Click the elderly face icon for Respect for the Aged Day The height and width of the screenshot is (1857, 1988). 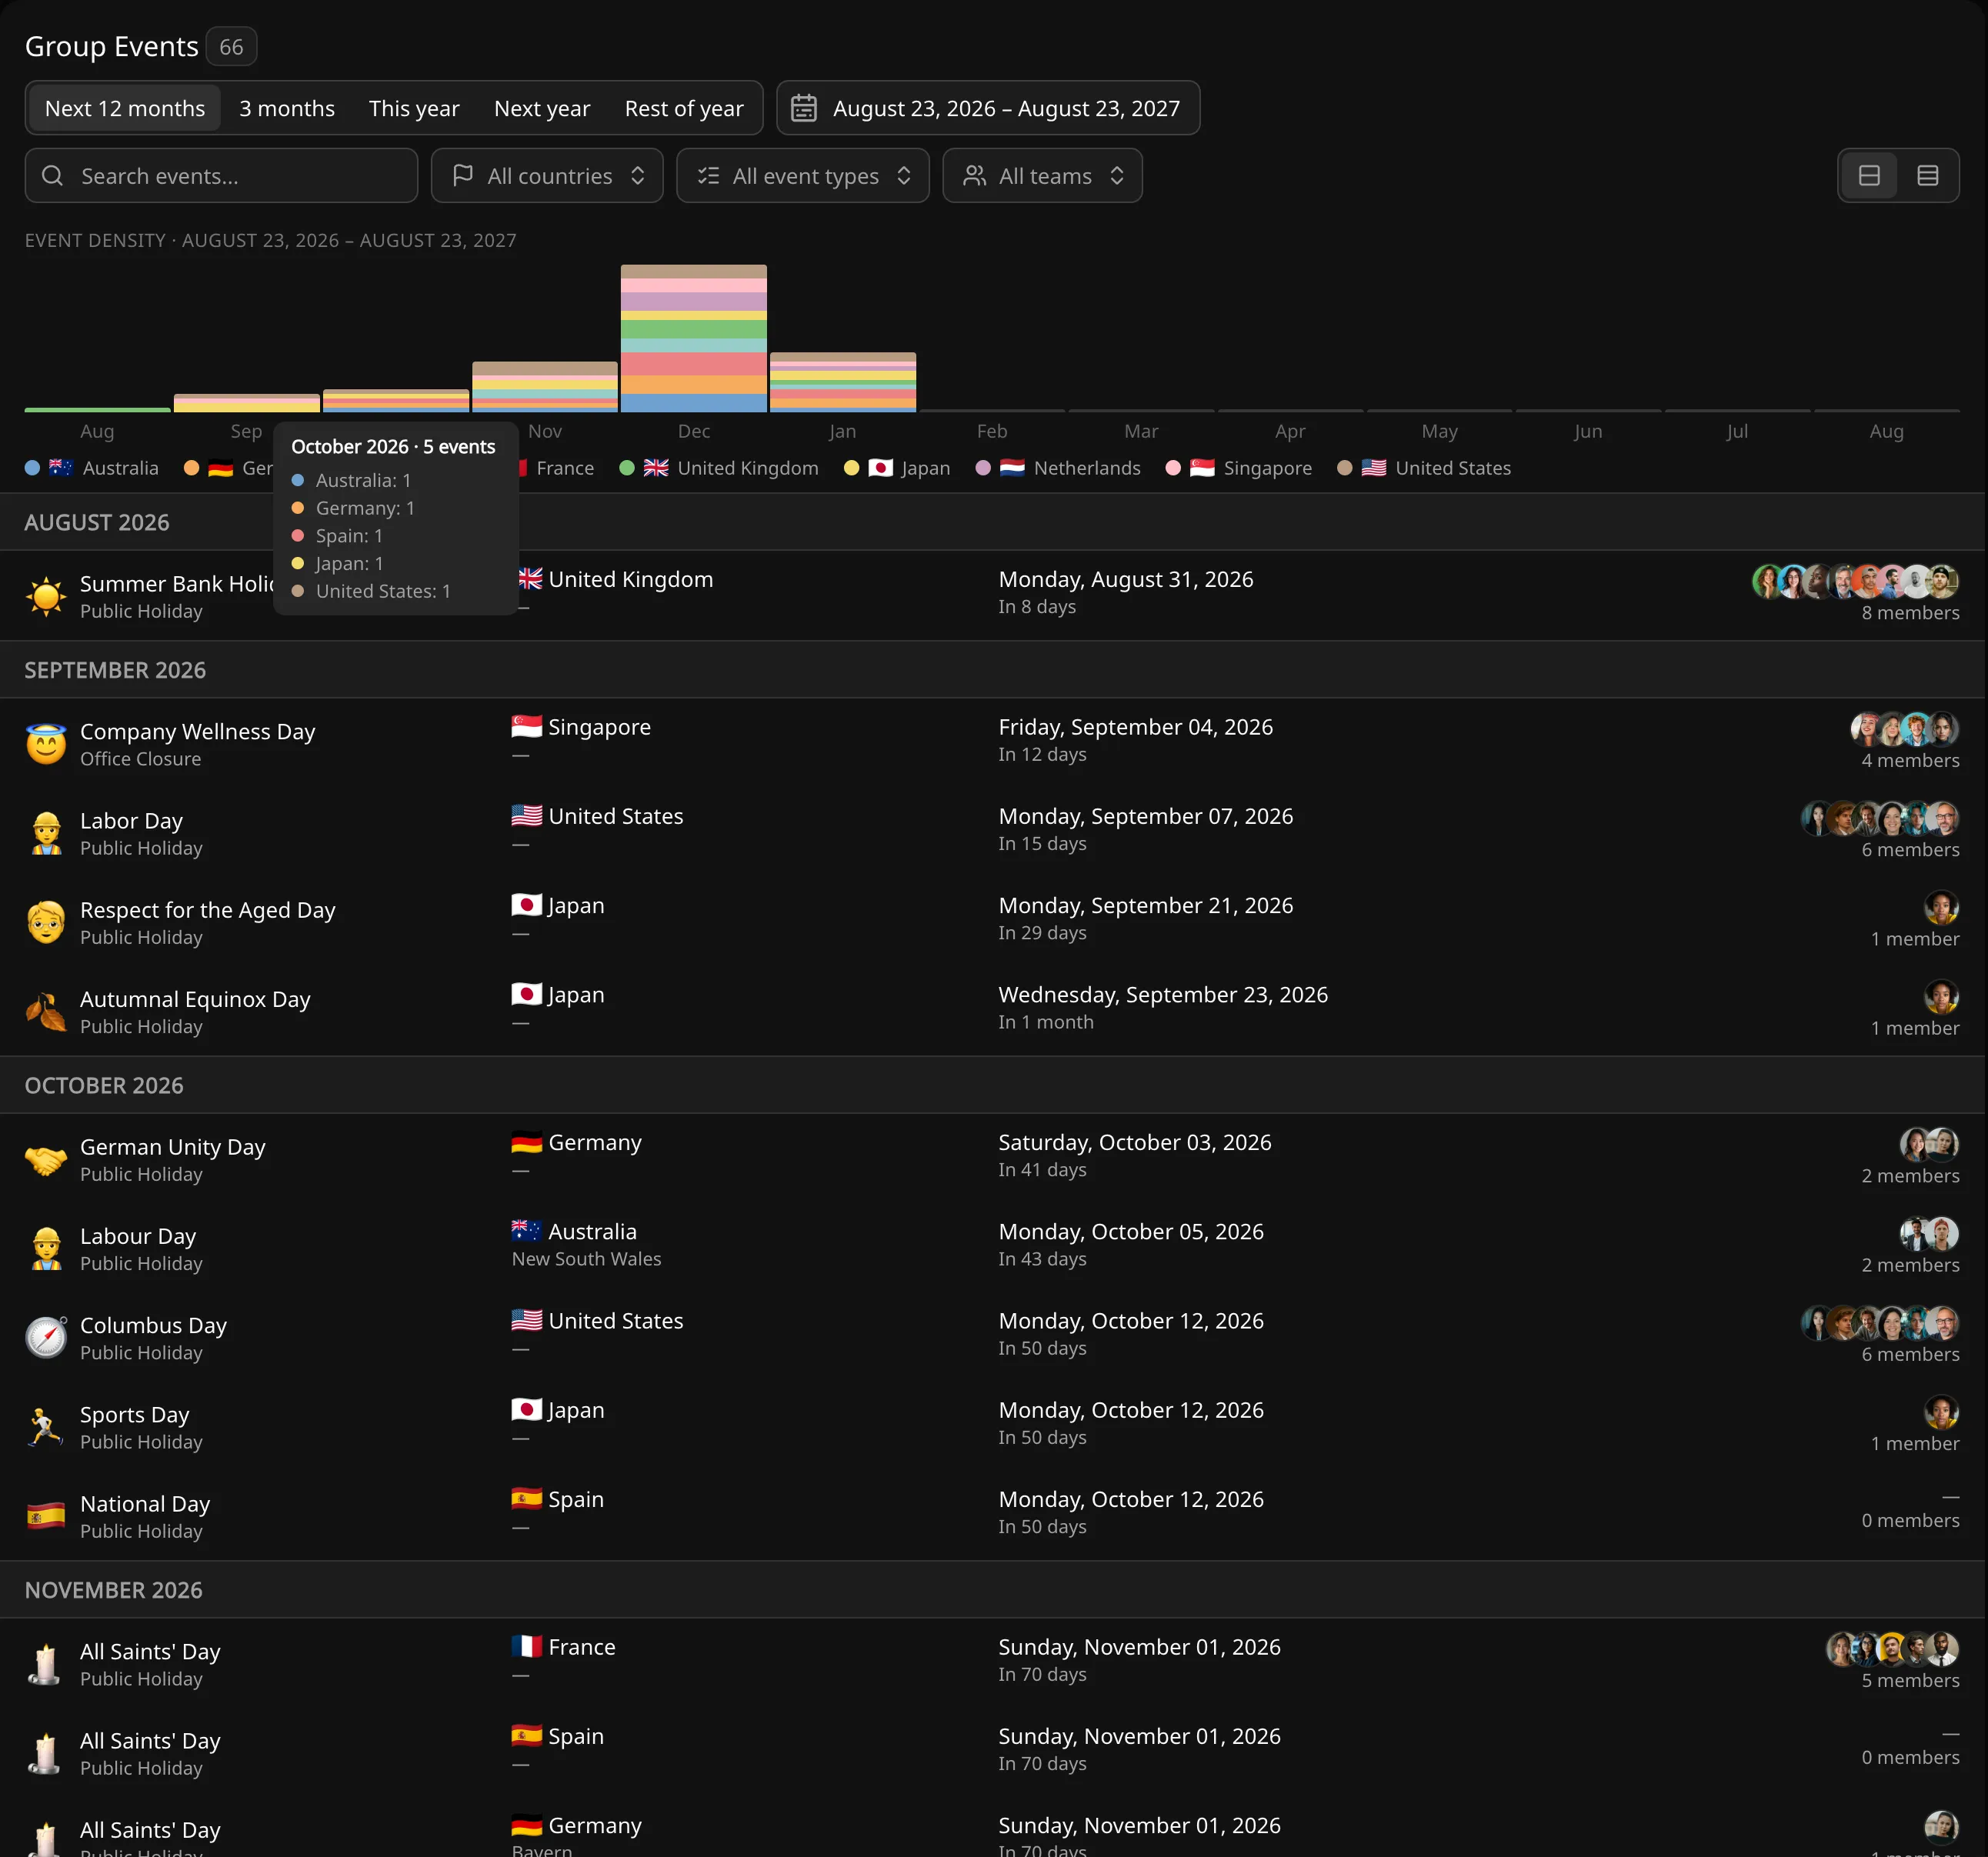coord(46,922)
